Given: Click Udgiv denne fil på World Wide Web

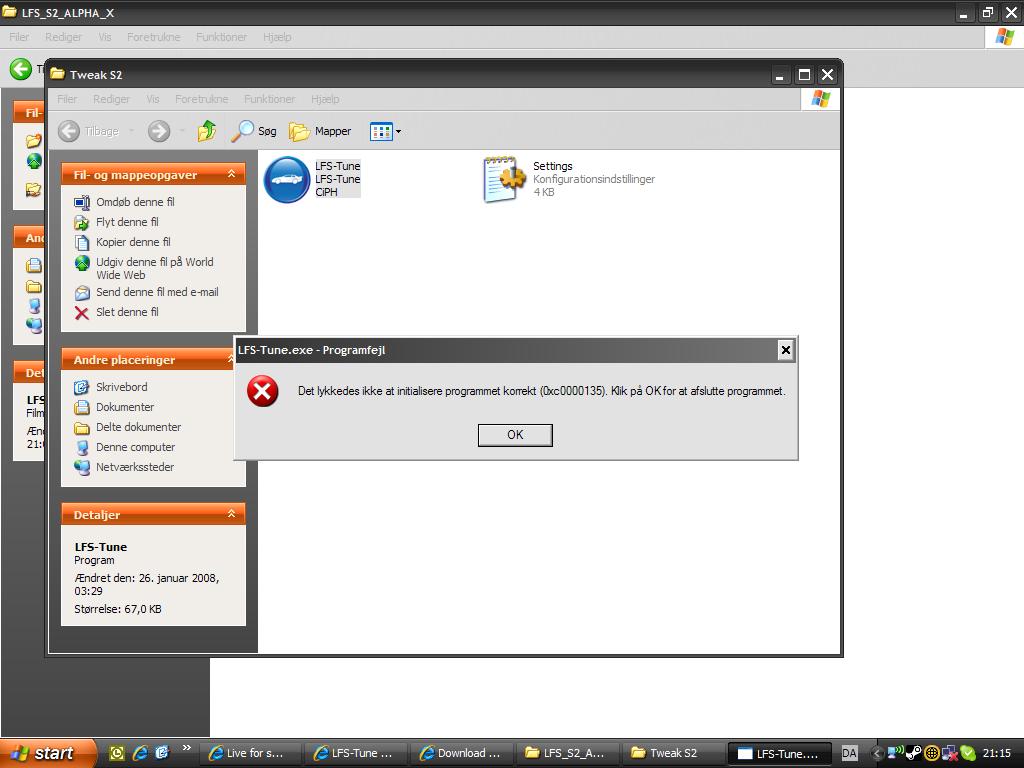Looking at the screenshot, I should point(155,268).
